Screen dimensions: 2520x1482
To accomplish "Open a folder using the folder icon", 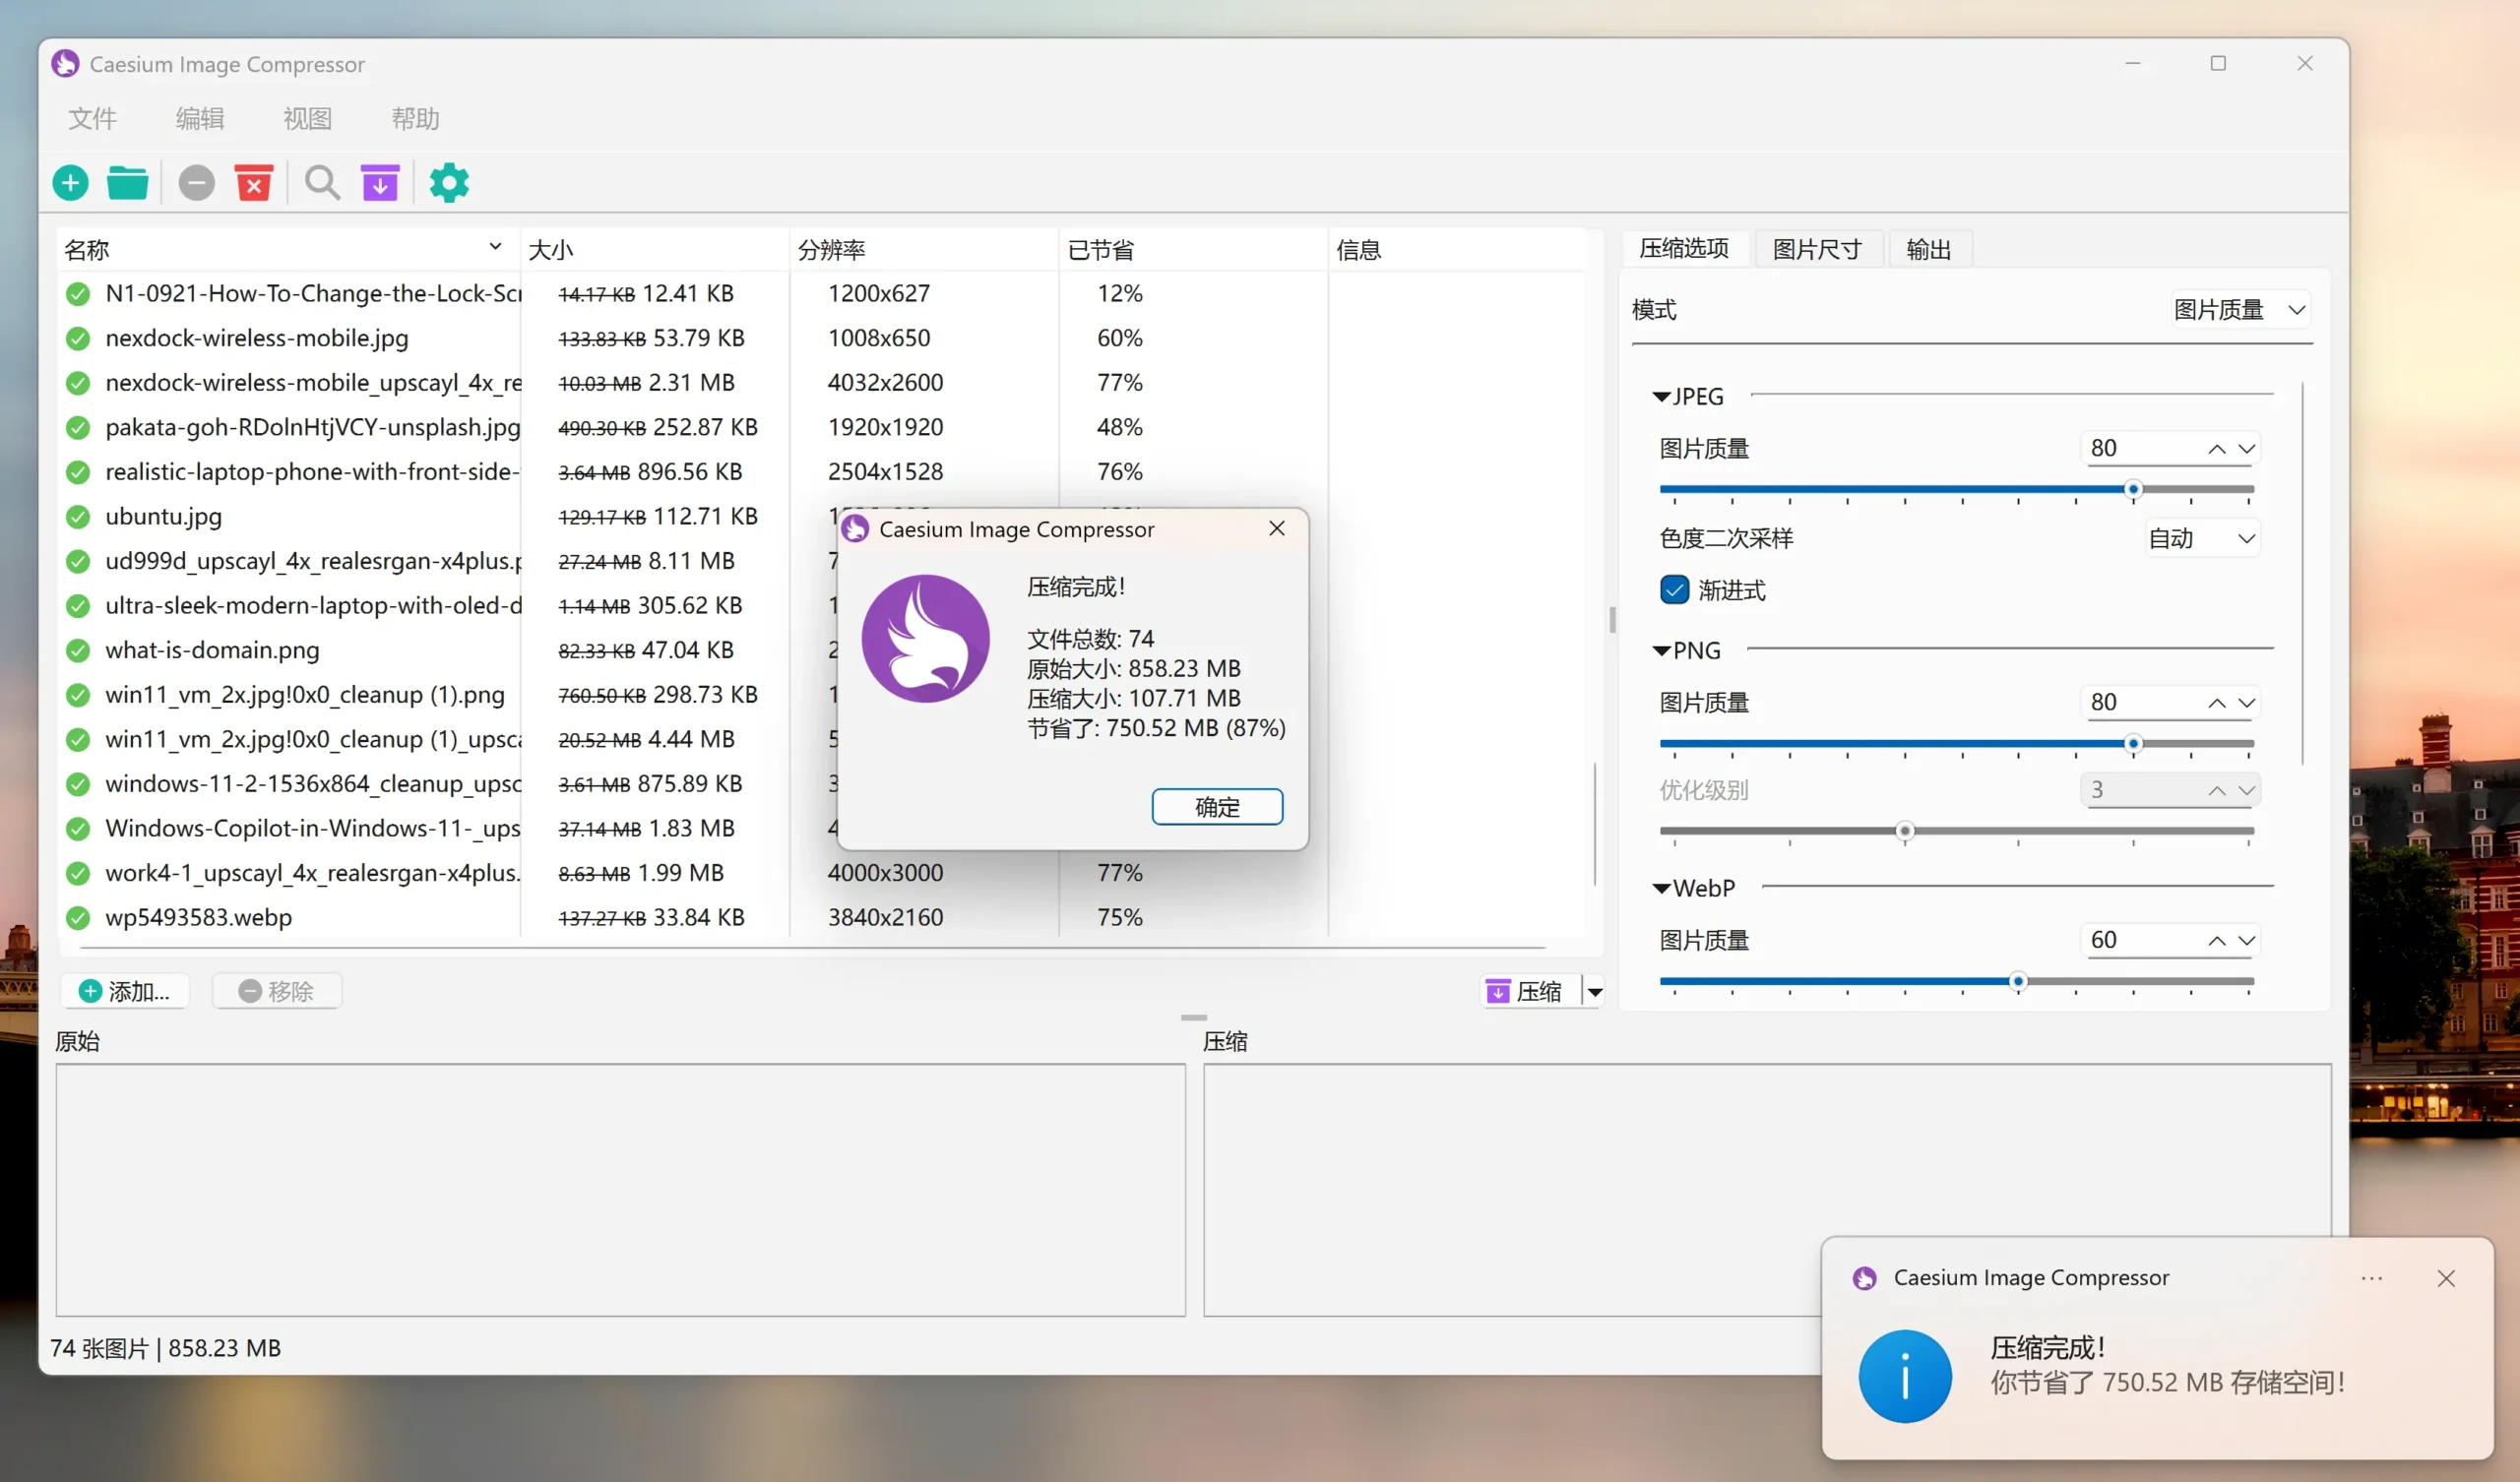I will coord(127,182).
